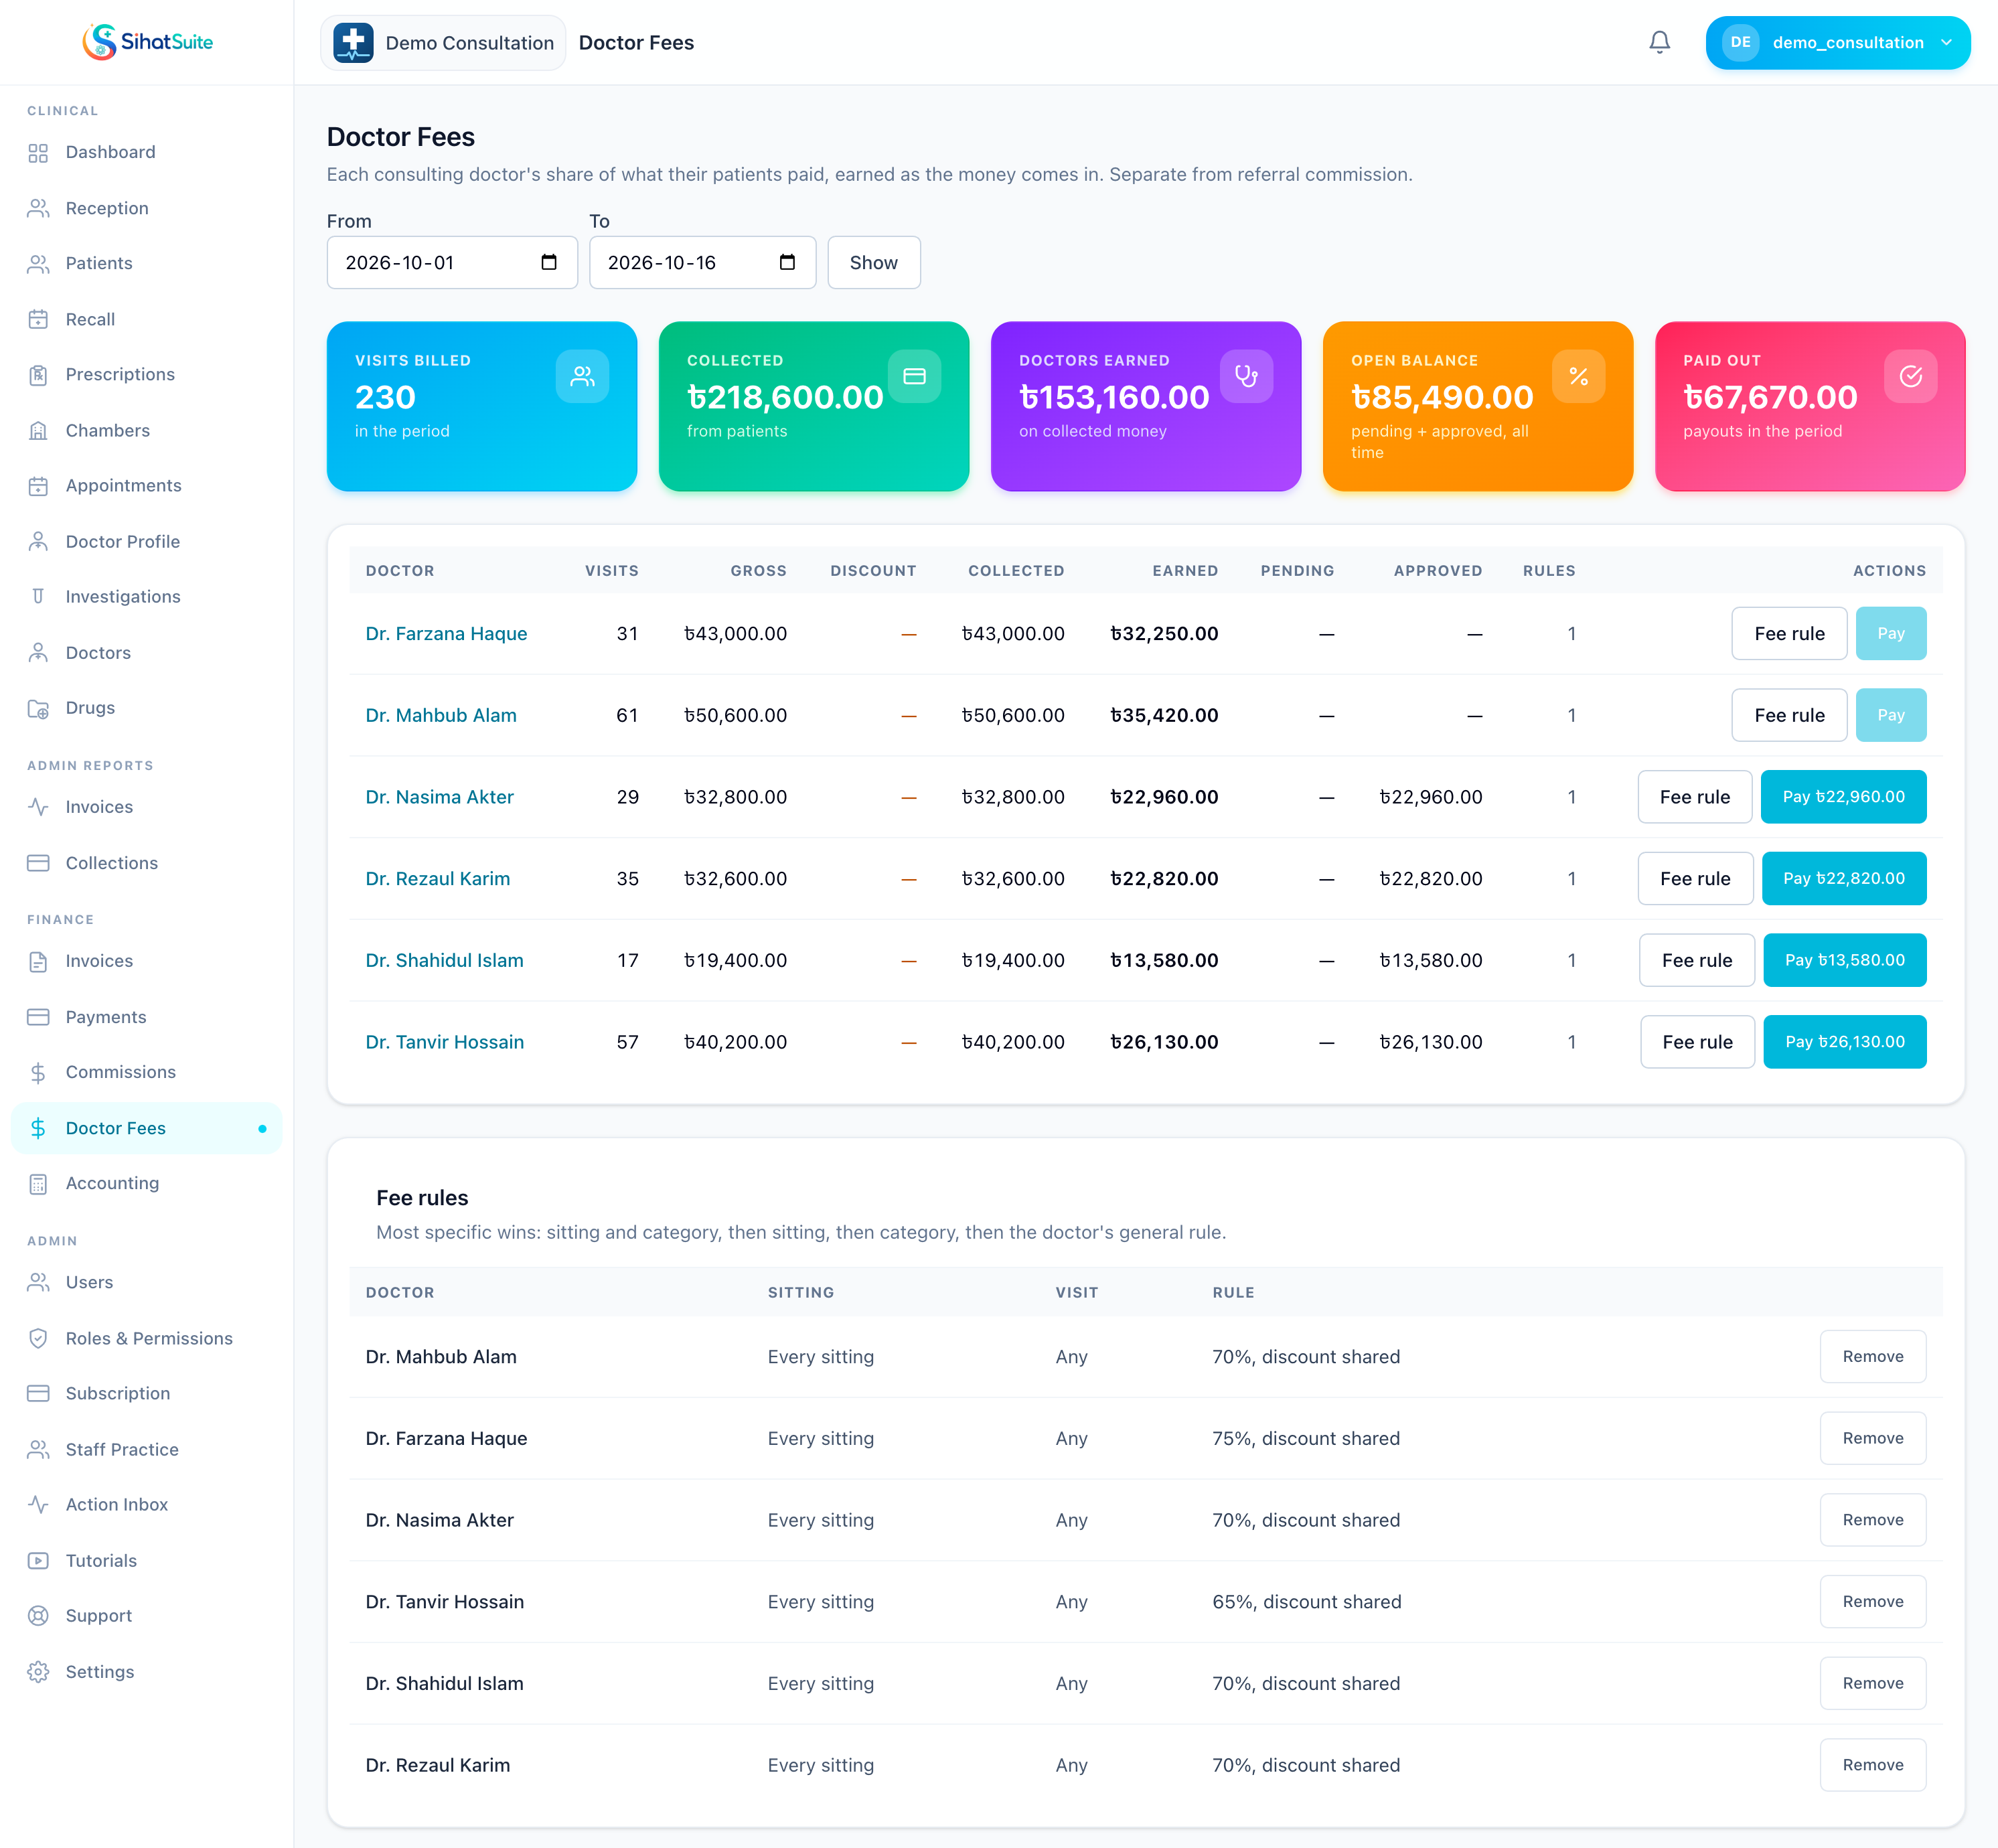Viewport: 1998px width, 1848px height.
Task: Click the Settings gear icon in sidebar
Action: pos(38,1672)
